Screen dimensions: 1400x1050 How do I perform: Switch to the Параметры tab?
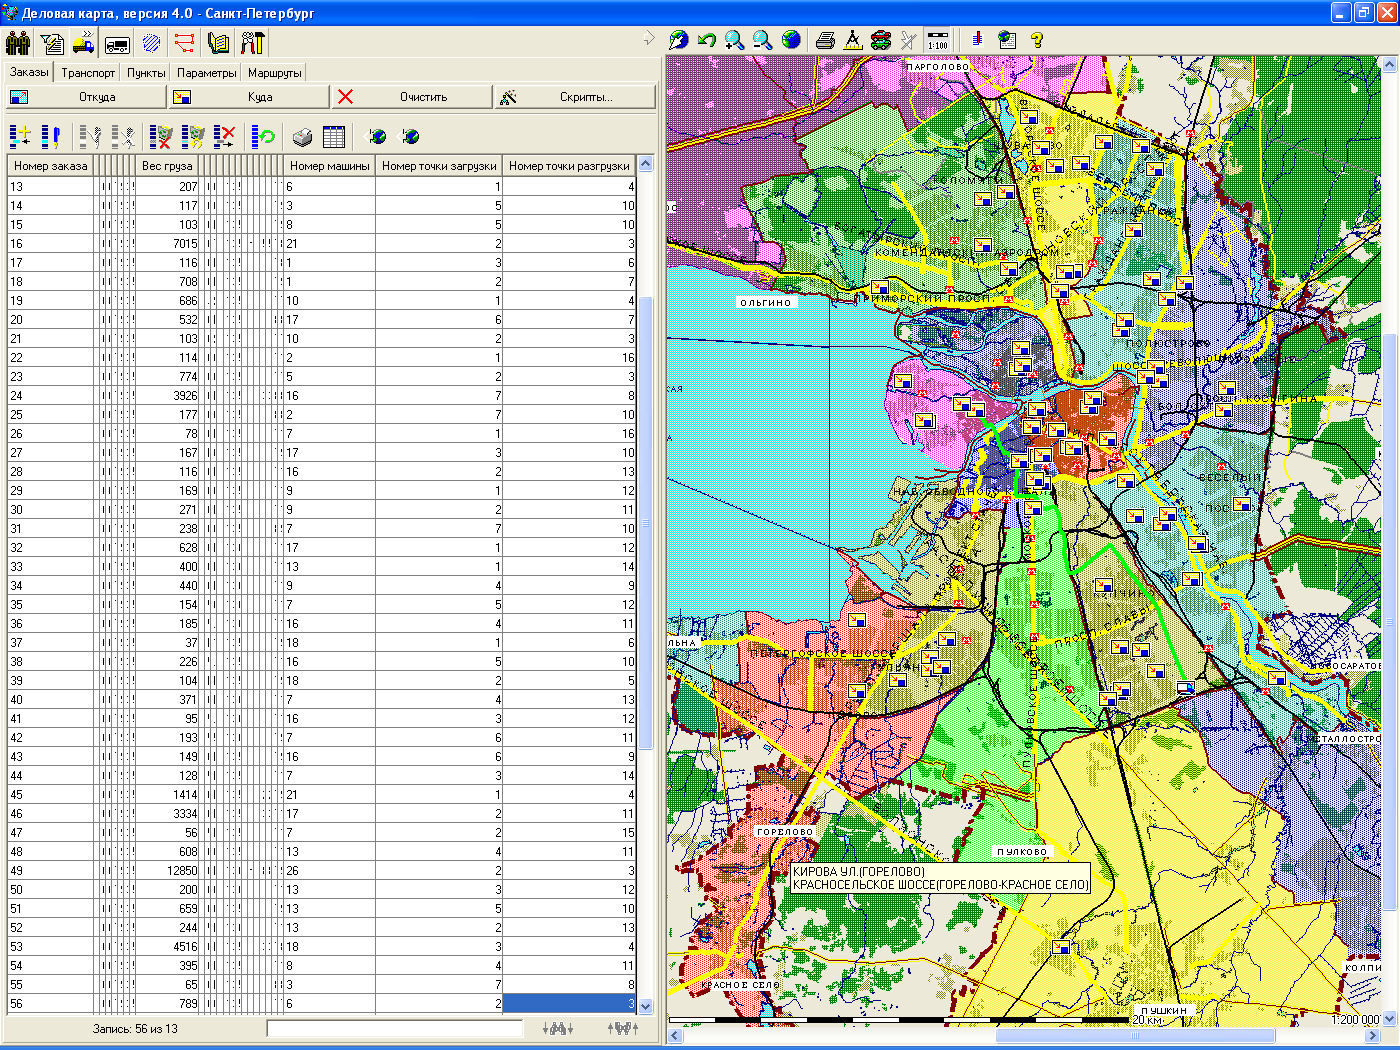[x=207, y=73]
